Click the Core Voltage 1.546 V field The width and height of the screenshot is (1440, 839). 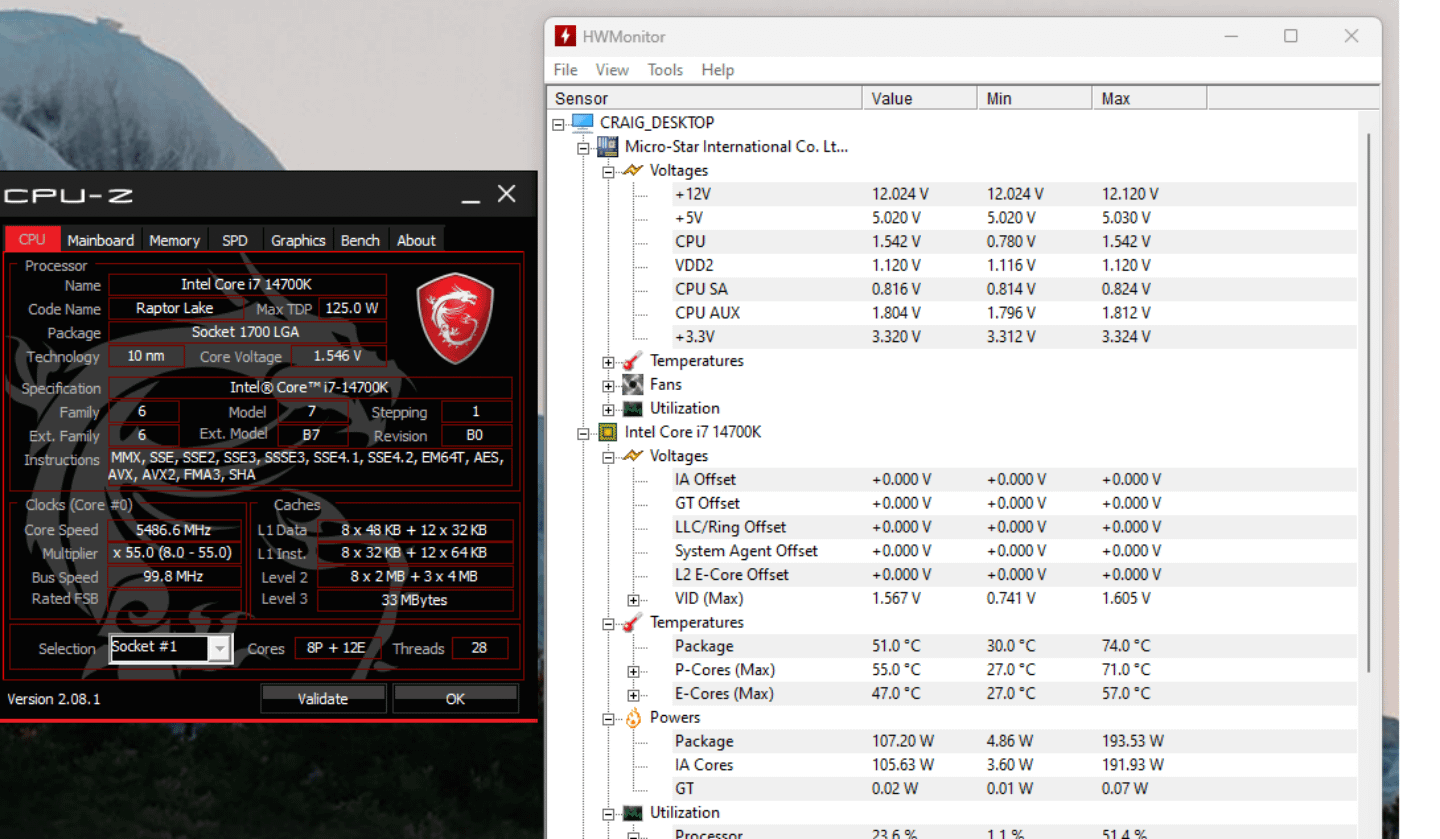[338, 356]
